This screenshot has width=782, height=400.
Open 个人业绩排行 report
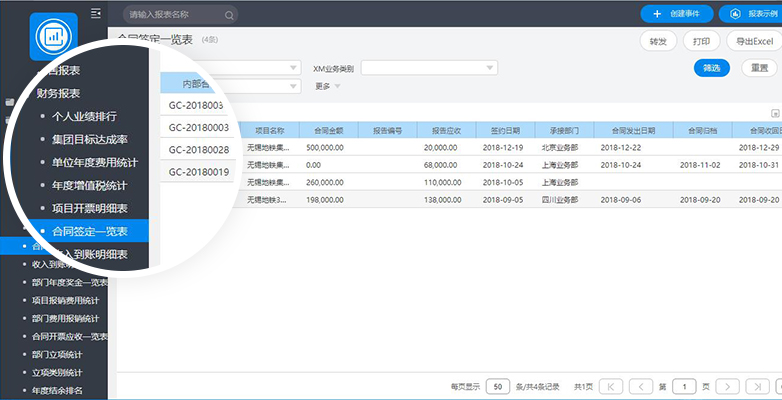pos(84,116)
